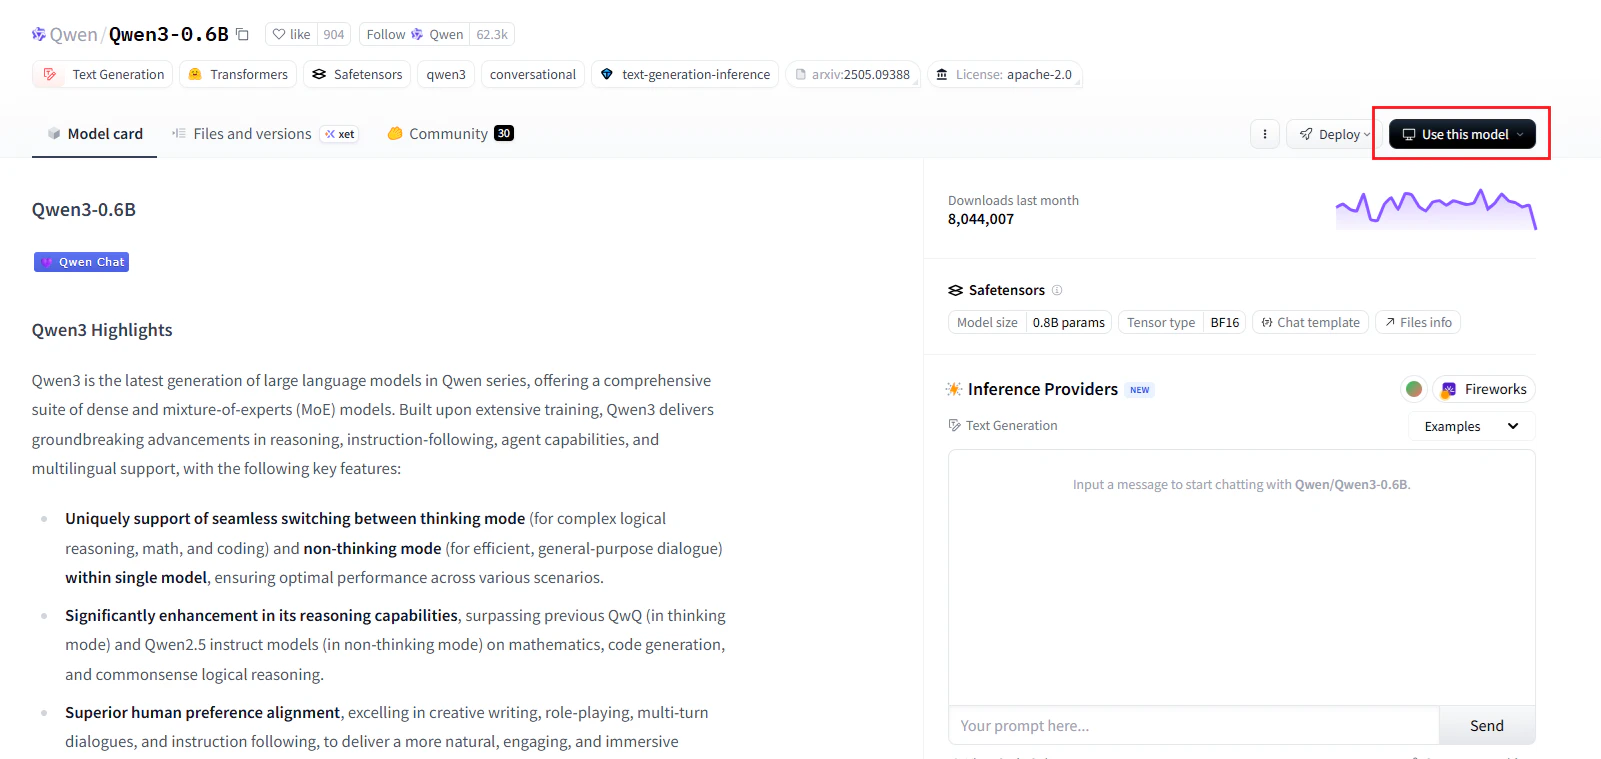Click the 'Qwen3 Highlights' heading
1601x759 pixels.
coord(102,330)
